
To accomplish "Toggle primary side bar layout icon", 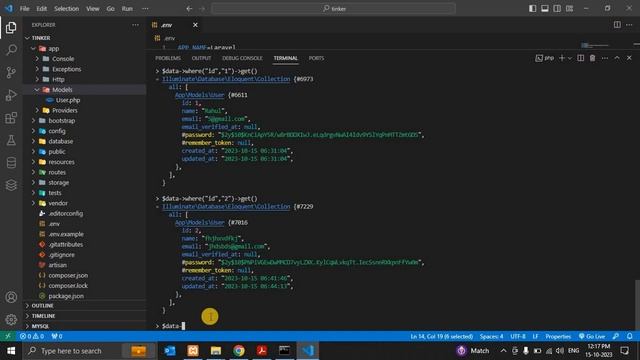I will click(x=532, y=9).
